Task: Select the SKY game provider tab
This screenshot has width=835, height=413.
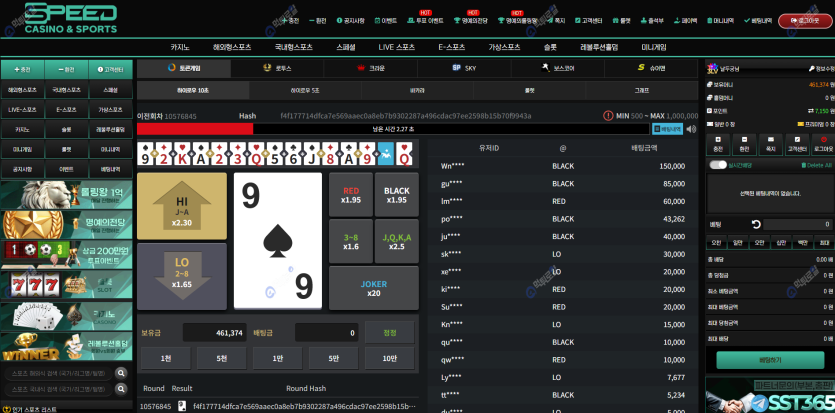Action: [x=464, y=68]
